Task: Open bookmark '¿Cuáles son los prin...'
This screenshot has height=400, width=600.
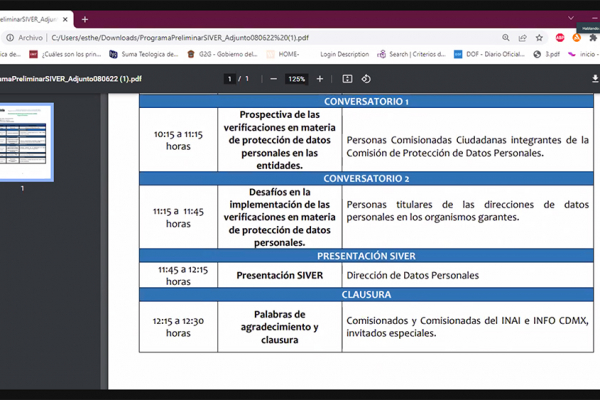Action: tap(65, 54)
